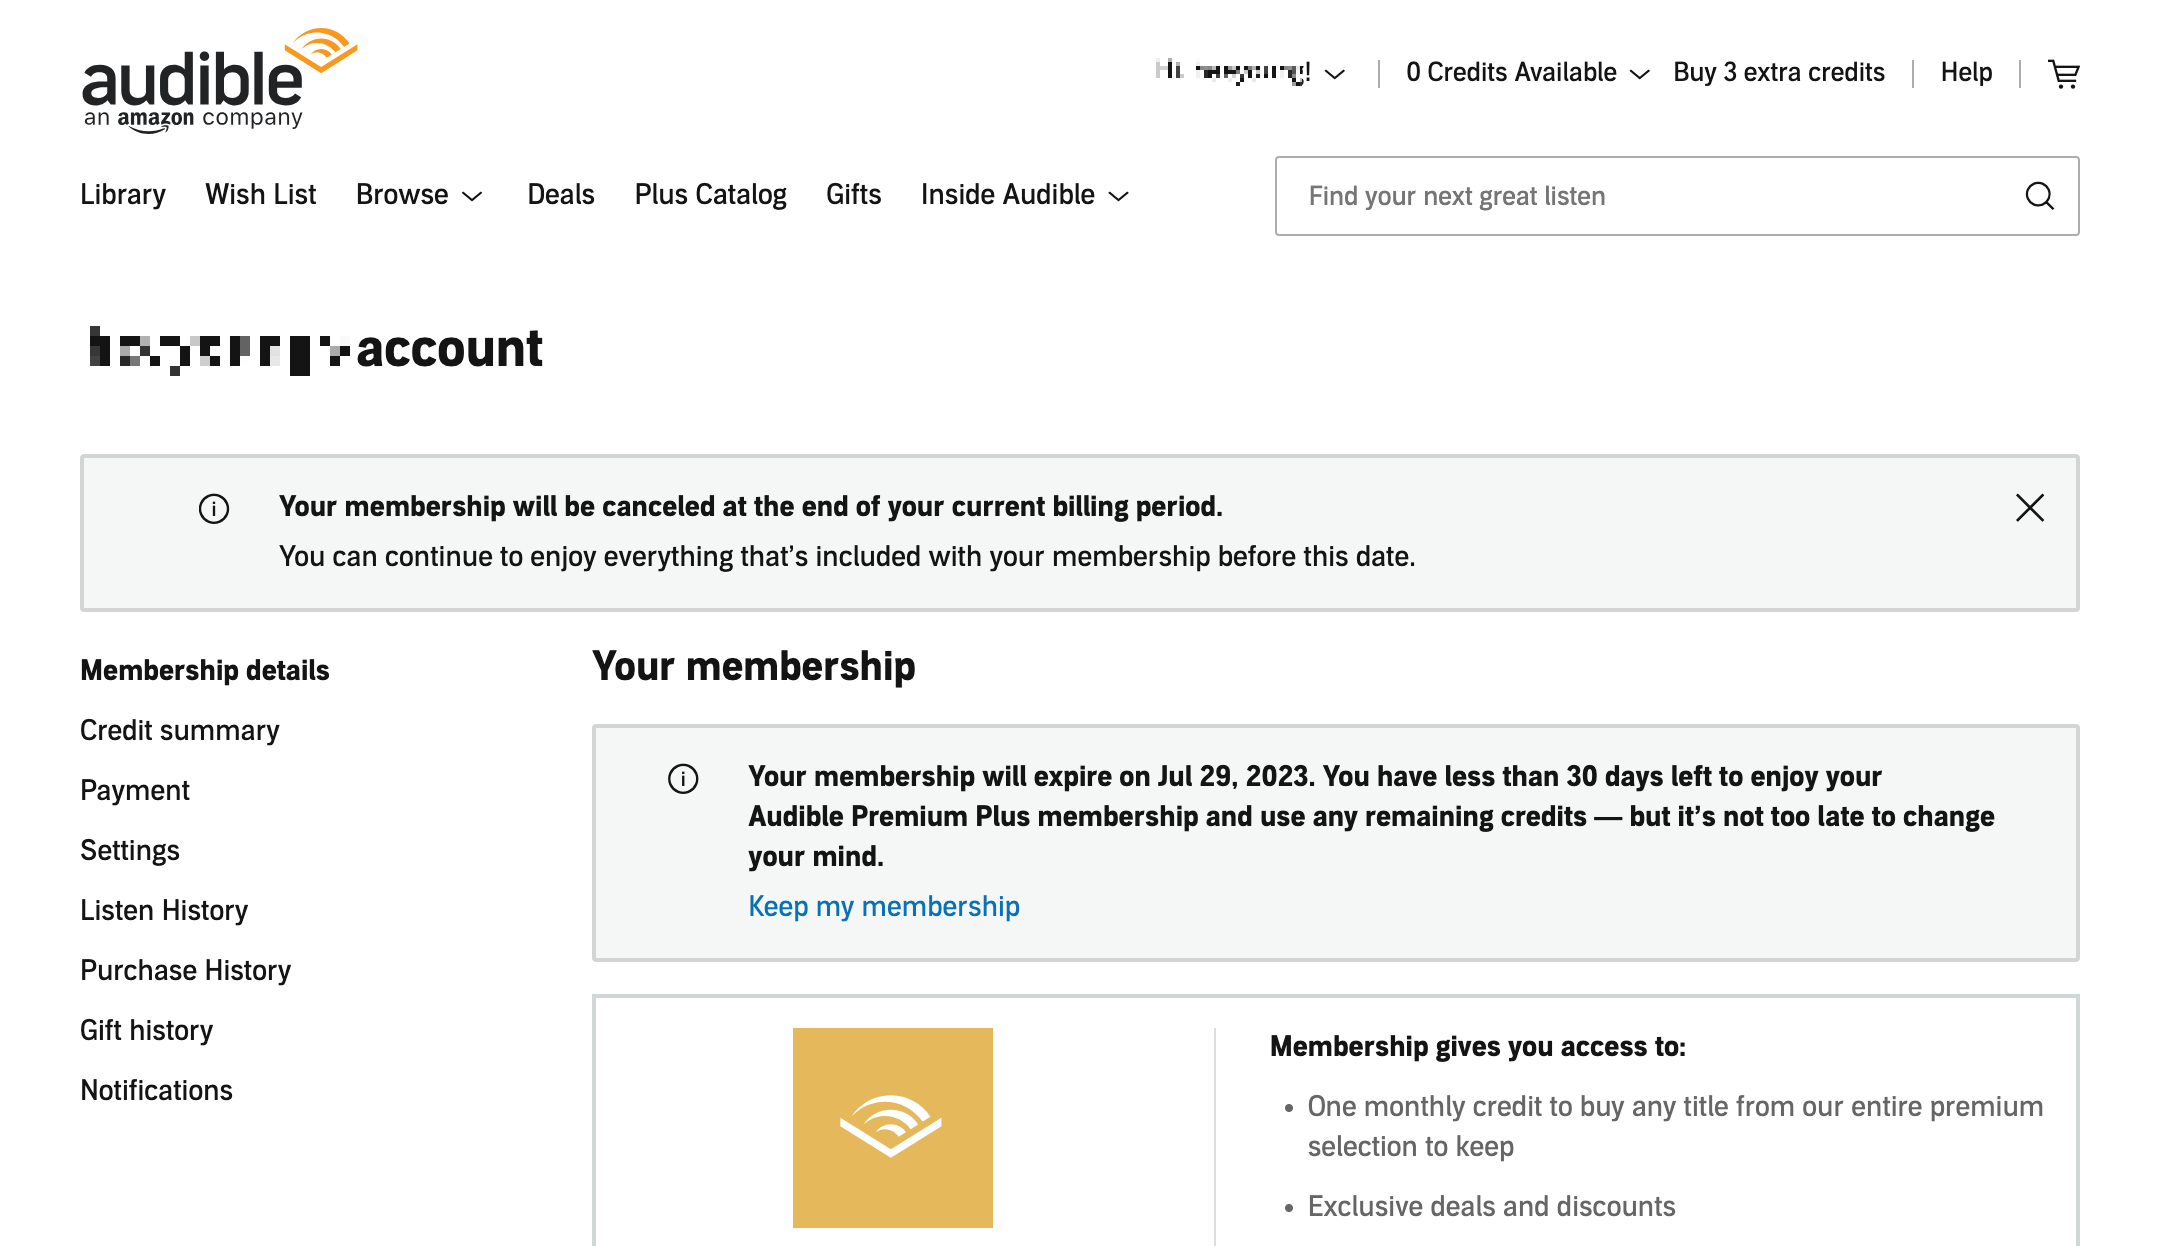Click the search magnifier icon
Viewport: 2160px width, 1246px height.
click(2039, 196)
